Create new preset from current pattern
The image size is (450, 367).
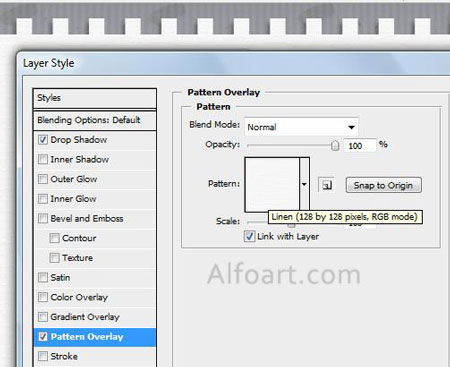click(326, 185)
